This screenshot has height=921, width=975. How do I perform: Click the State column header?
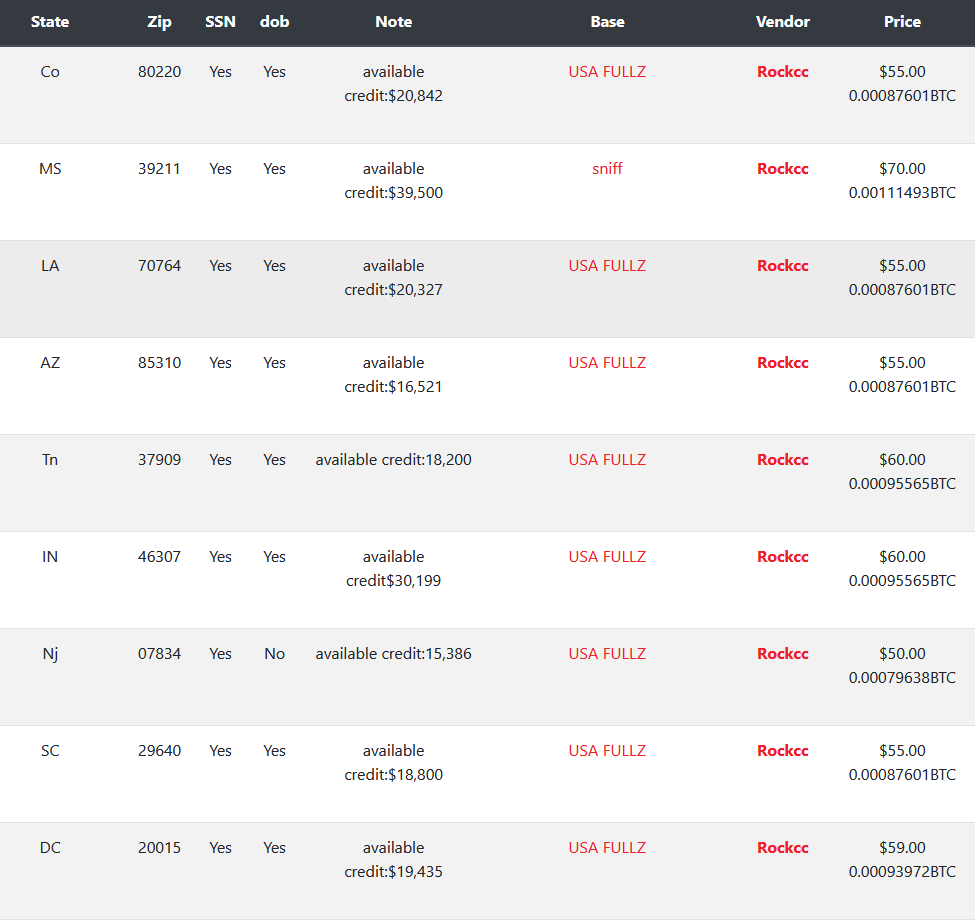click(x=50, y=22)
